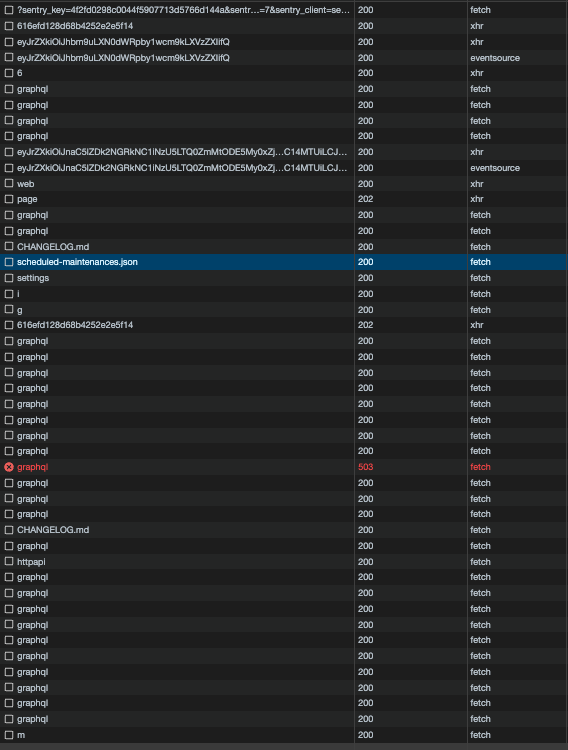Click the red error icon beside failed graphql
The height and width of the screenshot is (750, 568).
tap(9, 467)
